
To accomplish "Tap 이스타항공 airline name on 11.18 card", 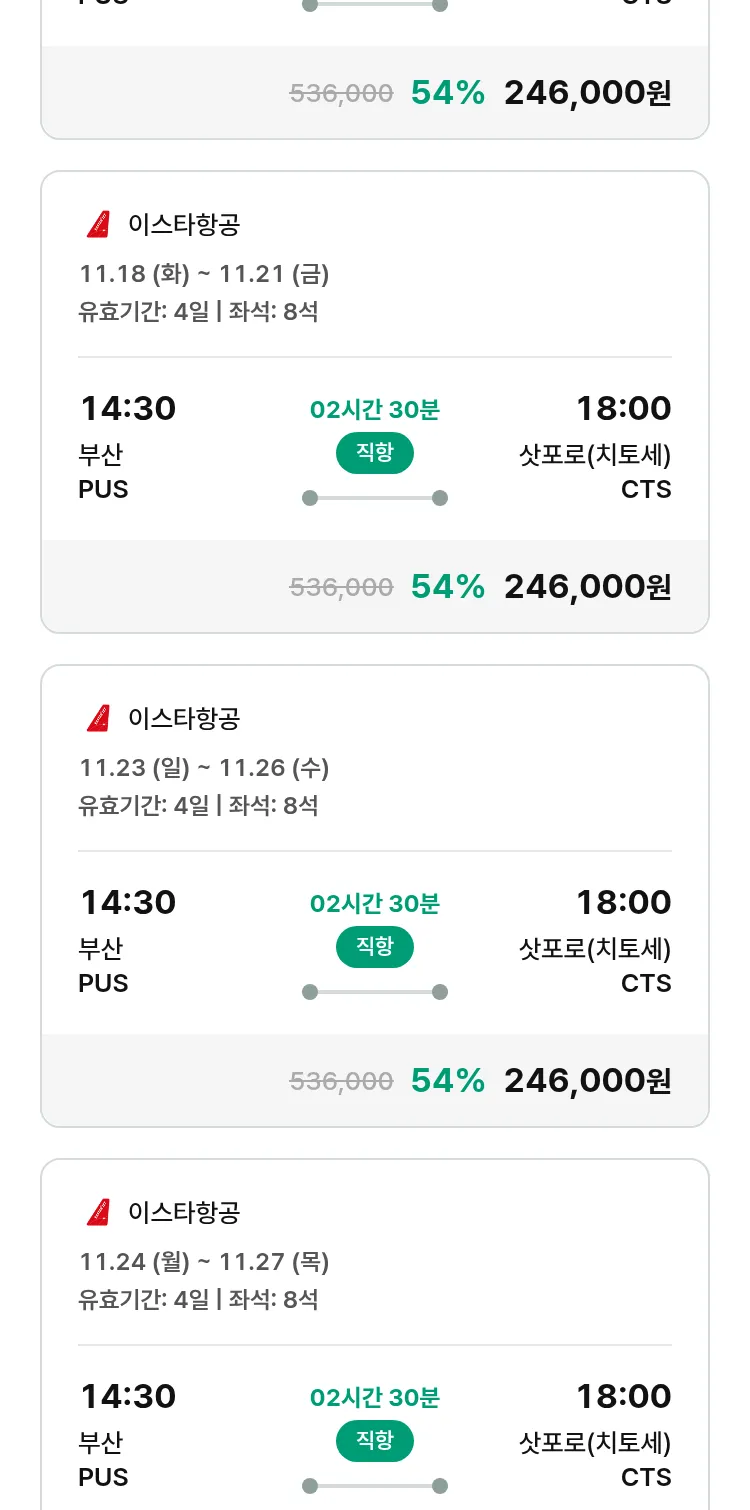I will click(x=184, y=225).
